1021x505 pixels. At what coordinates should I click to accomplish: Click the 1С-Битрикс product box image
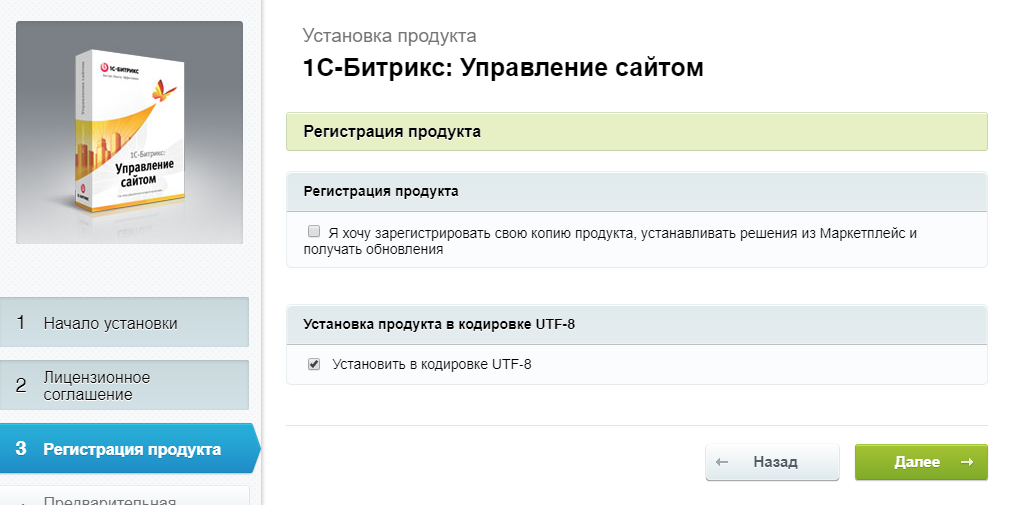pyautogui.click(x=130, y=132)
